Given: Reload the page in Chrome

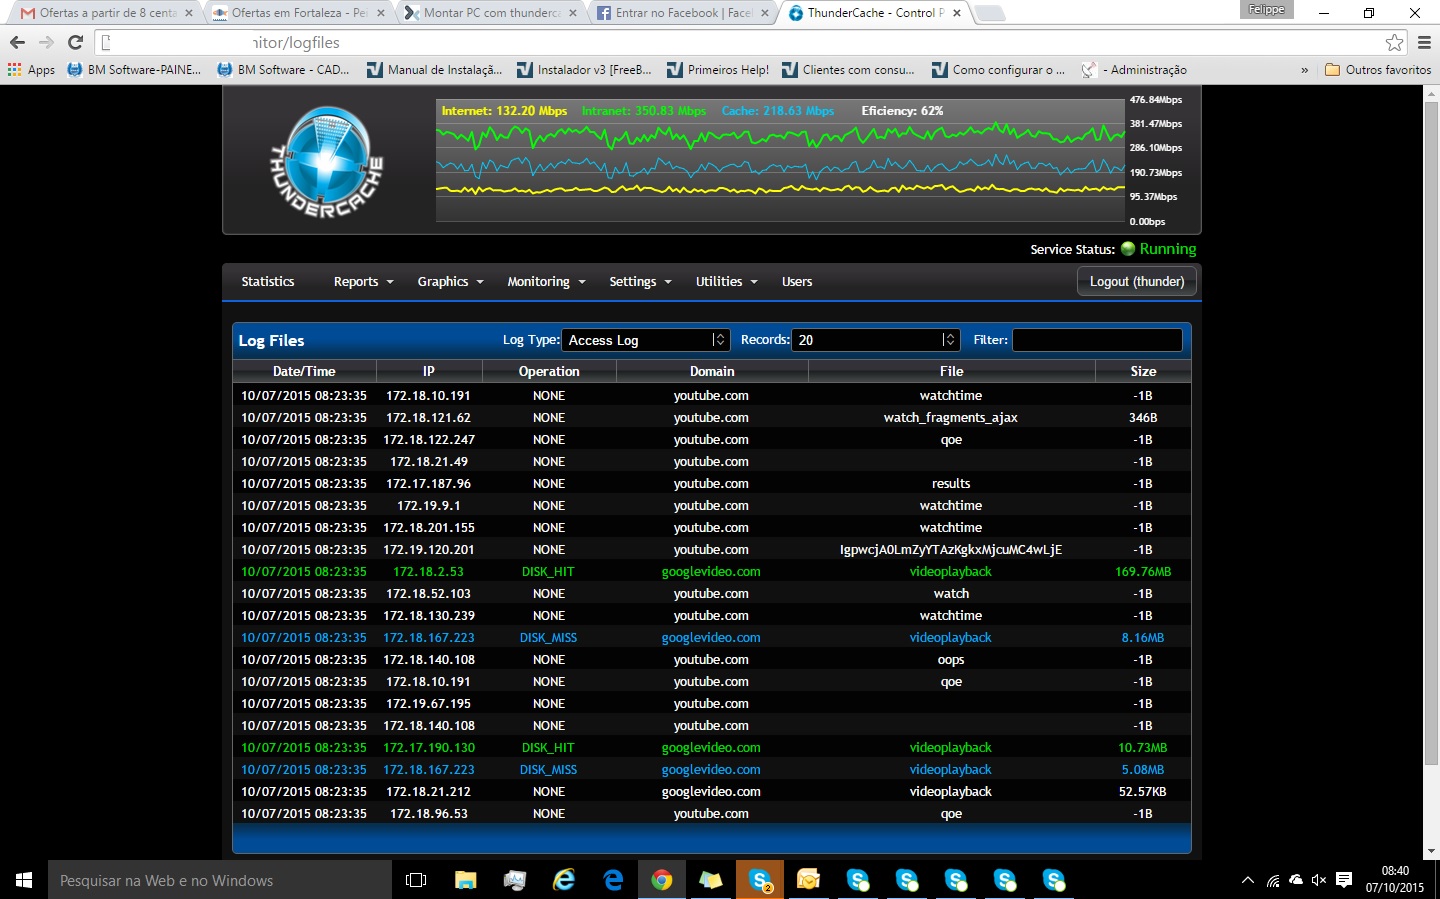Looking at the screenshot, I should click(75, 42).
